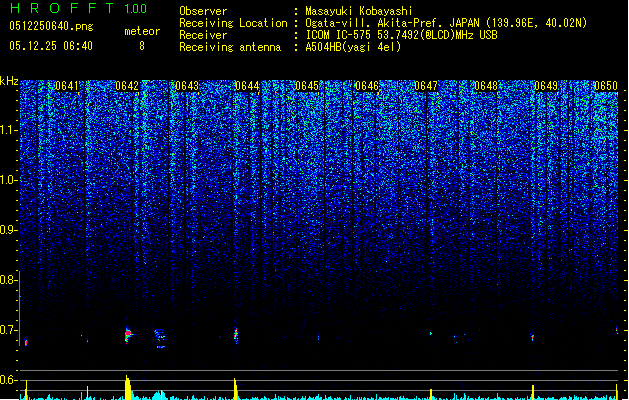Click the HROFFT 1.0.0 title text
Image resolution: width=629 pixels, height=400 pixels.
79,8
